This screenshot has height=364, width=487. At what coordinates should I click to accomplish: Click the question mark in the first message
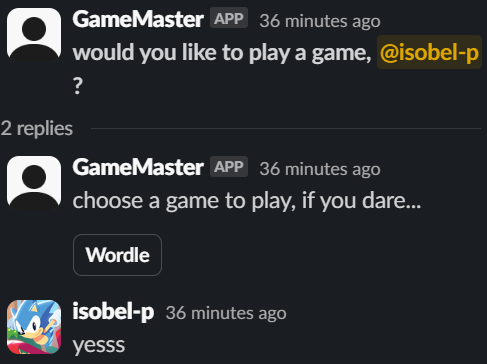pos(78,86)
